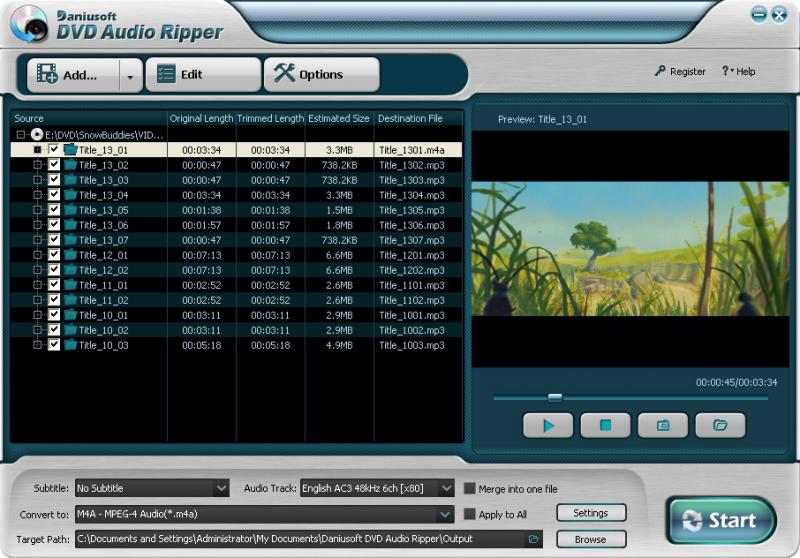The height and width of the screenshot is (558, 800).
Task: Click the Settings button
Action: (x=590, y=513)
